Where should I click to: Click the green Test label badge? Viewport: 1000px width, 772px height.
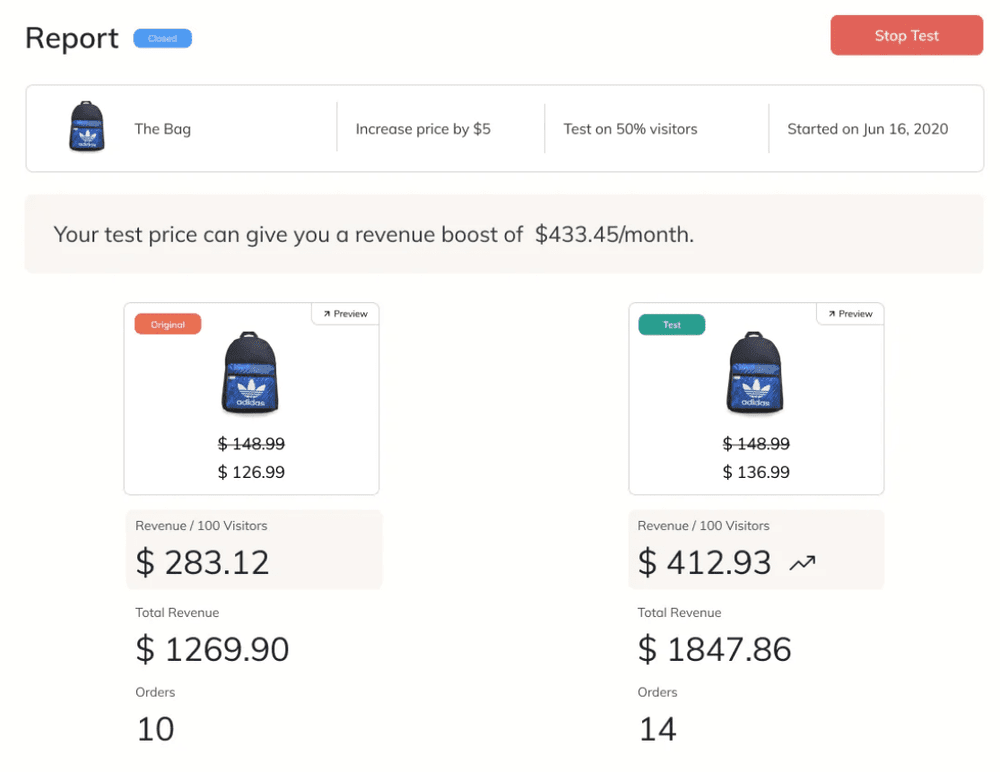672,324
